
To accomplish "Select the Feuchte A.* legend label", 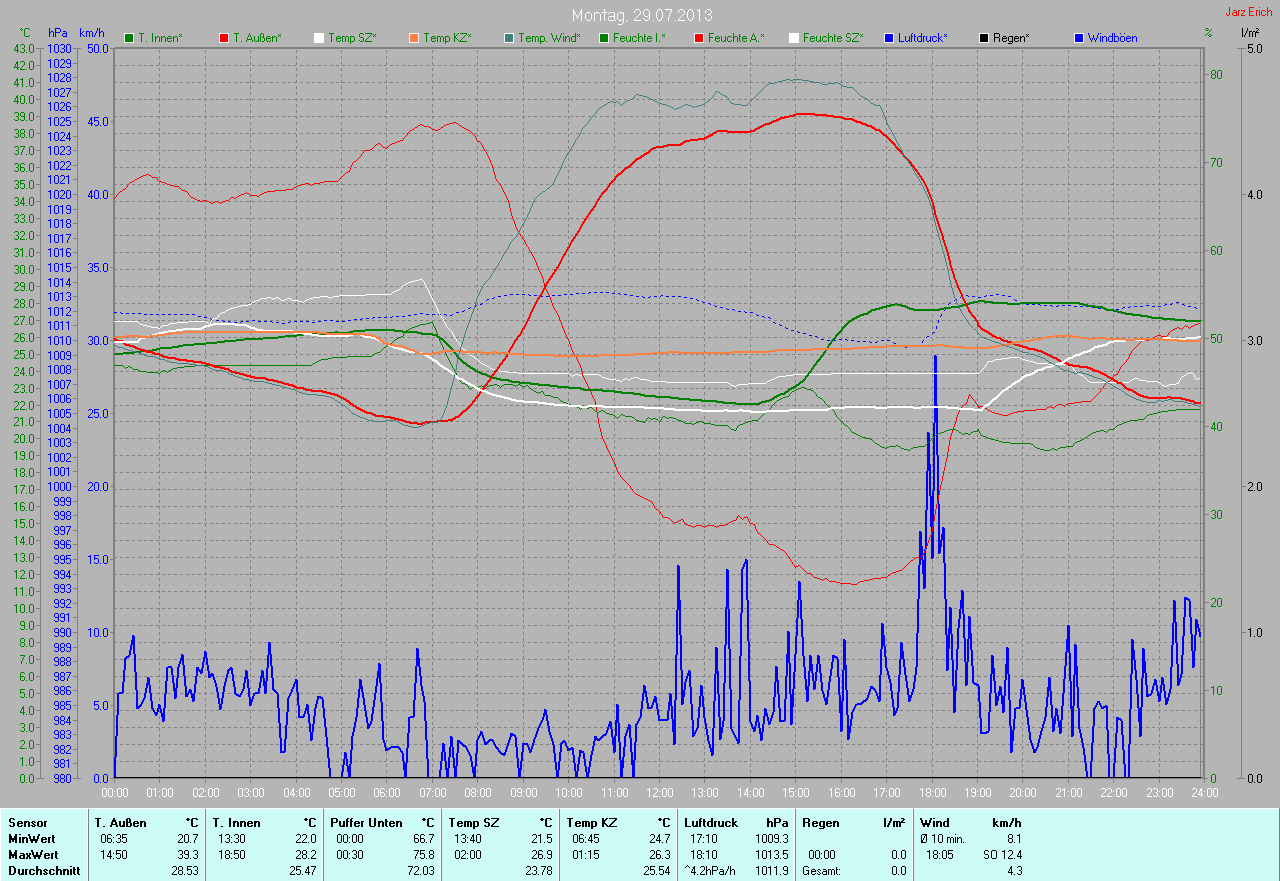I will click(x=735, y=38).
